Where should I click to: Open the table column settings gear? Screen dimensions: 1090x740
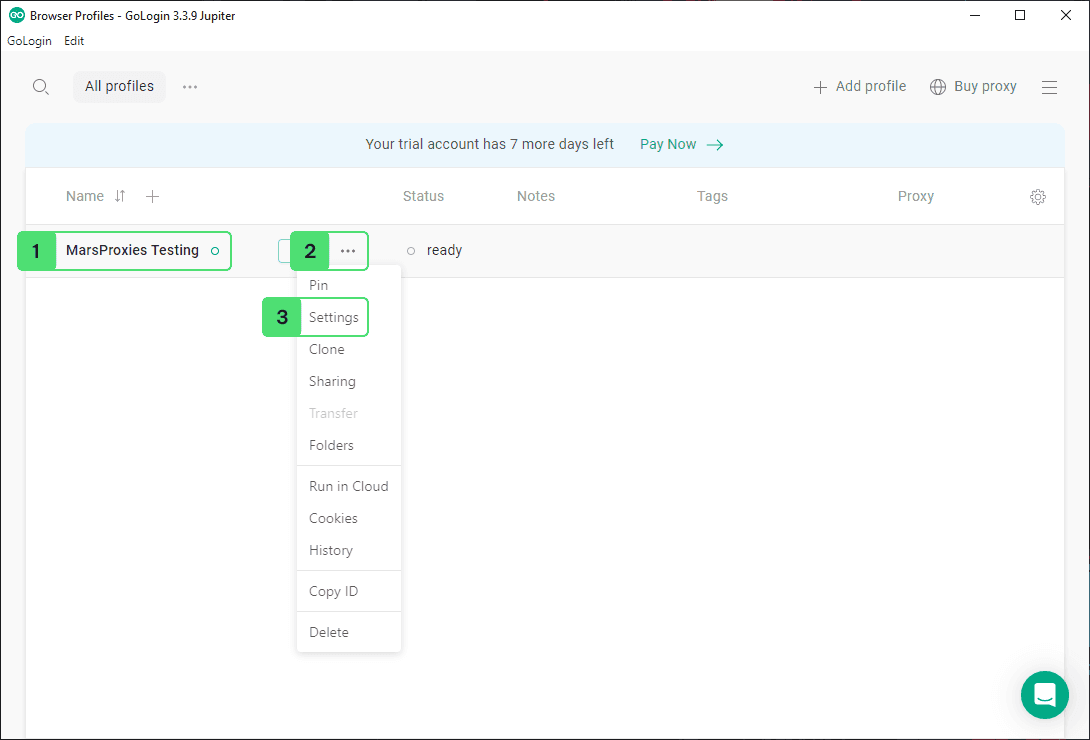pyautogui.click(x=1037, y=197)
